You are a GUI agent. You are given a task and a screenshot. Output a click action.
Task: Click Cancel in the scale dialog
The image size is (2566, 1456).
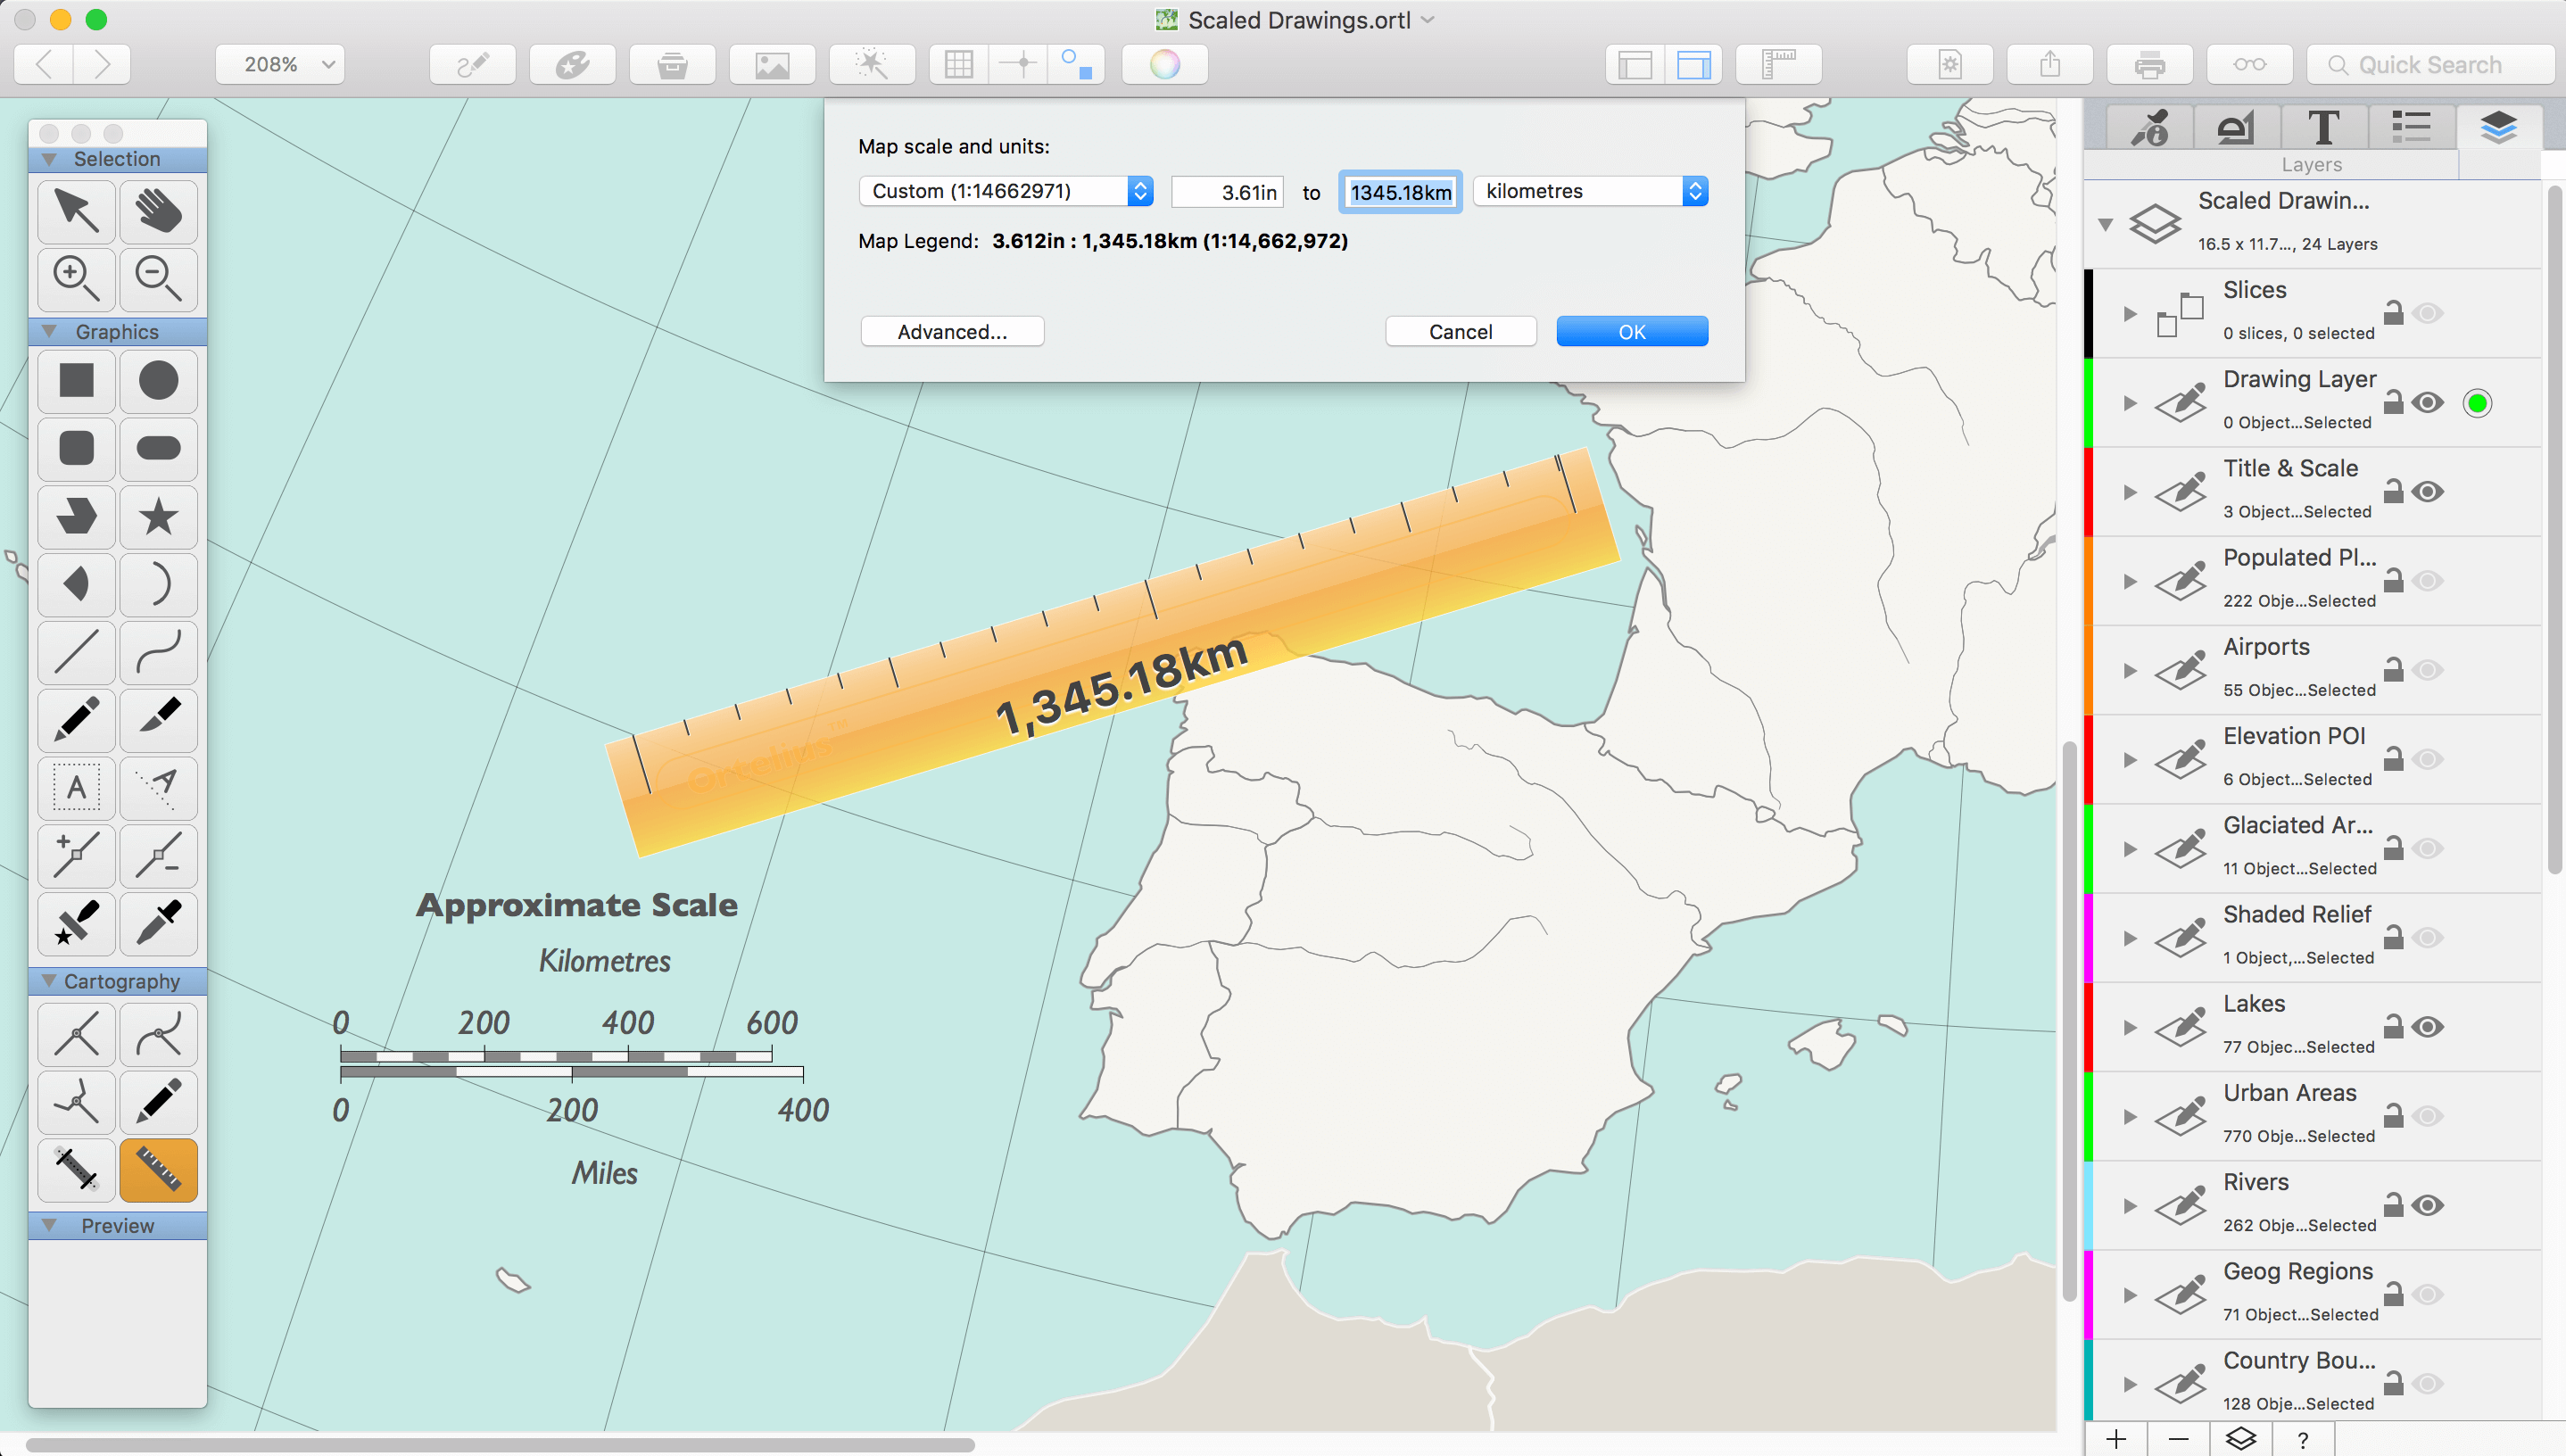point(1460,332)
